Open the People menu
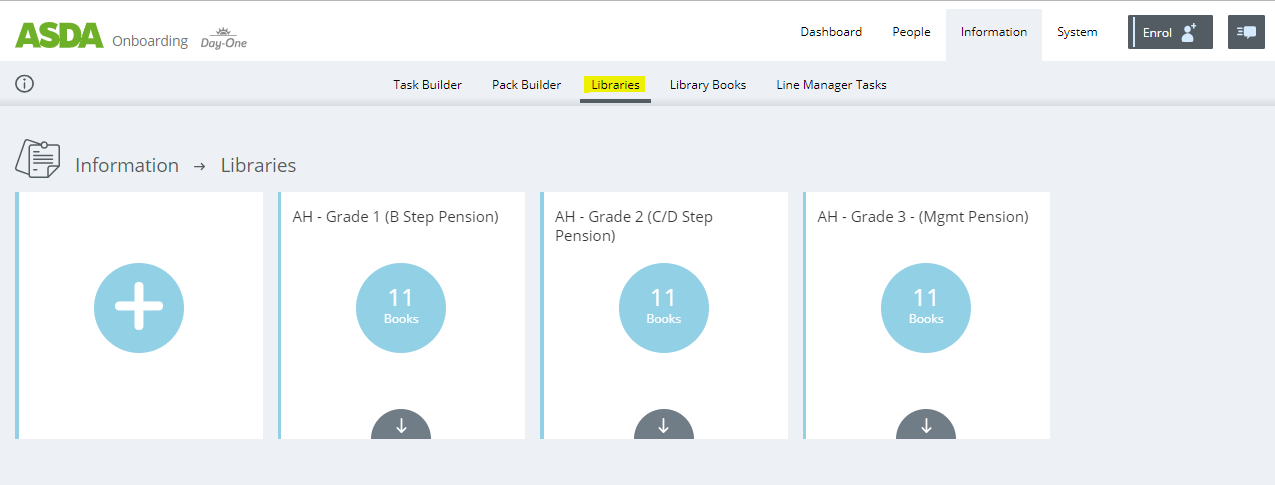This screenshot has height=485, width=1275. point(911,32)
